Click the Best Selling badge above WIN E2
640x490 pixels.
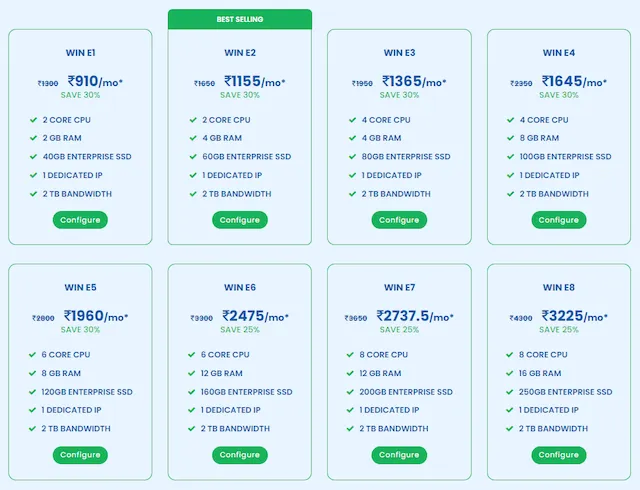point(240,19)
